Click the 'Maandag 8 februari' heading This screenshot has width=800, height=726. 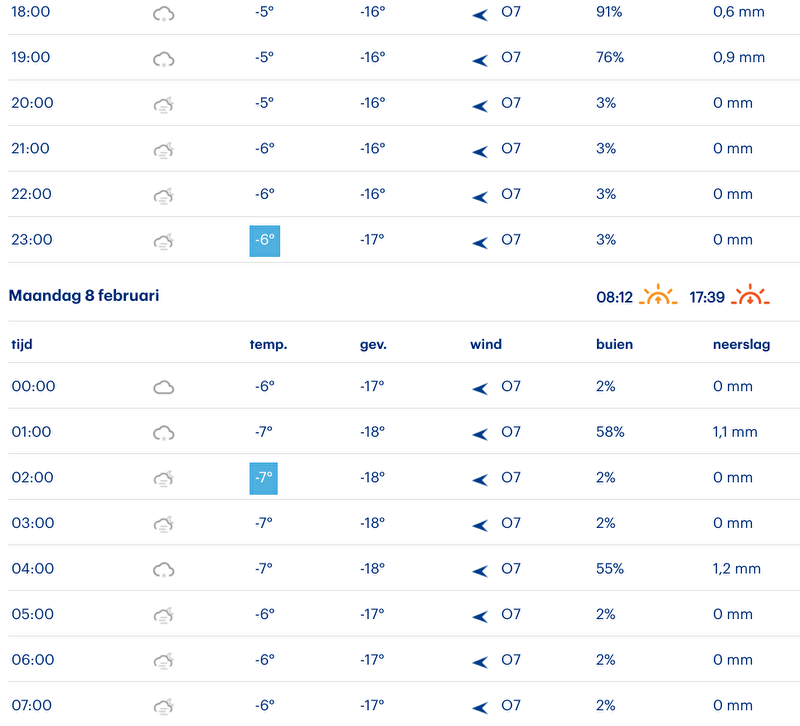tap(84, 296)
